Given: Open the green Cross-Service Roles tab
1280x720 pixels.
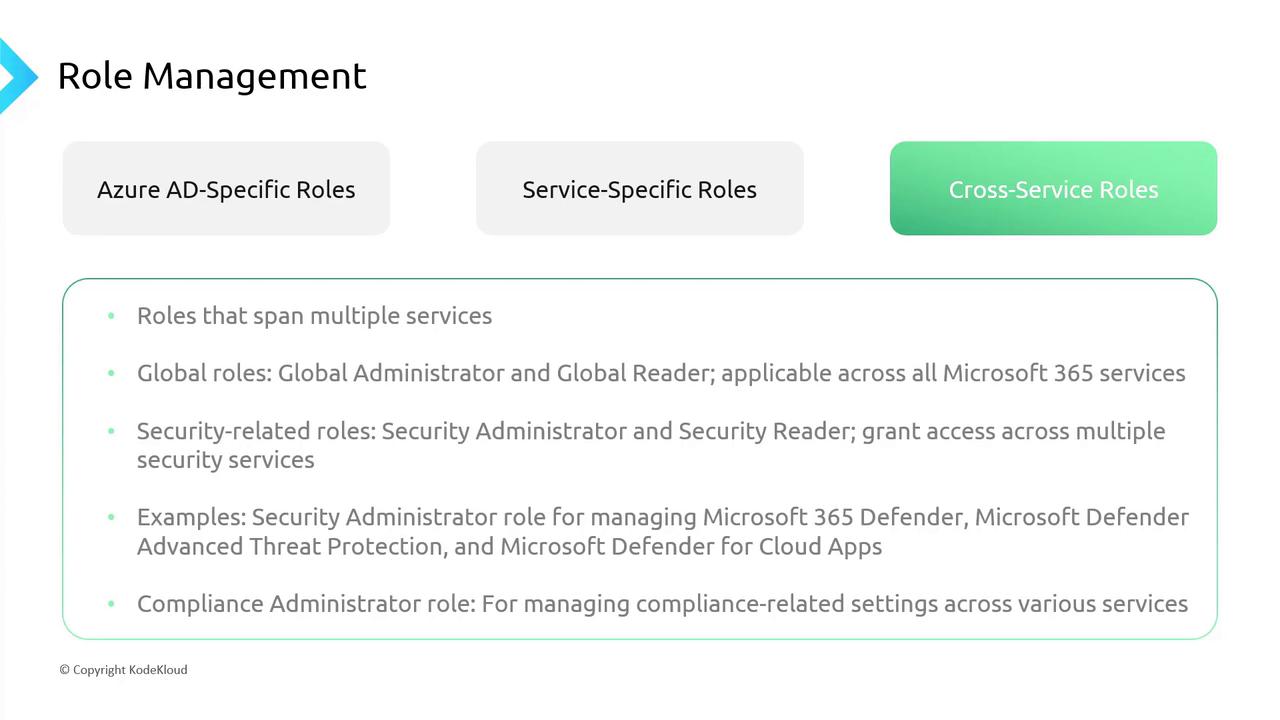Looking at the screenshot, I should click(1053, 189).
